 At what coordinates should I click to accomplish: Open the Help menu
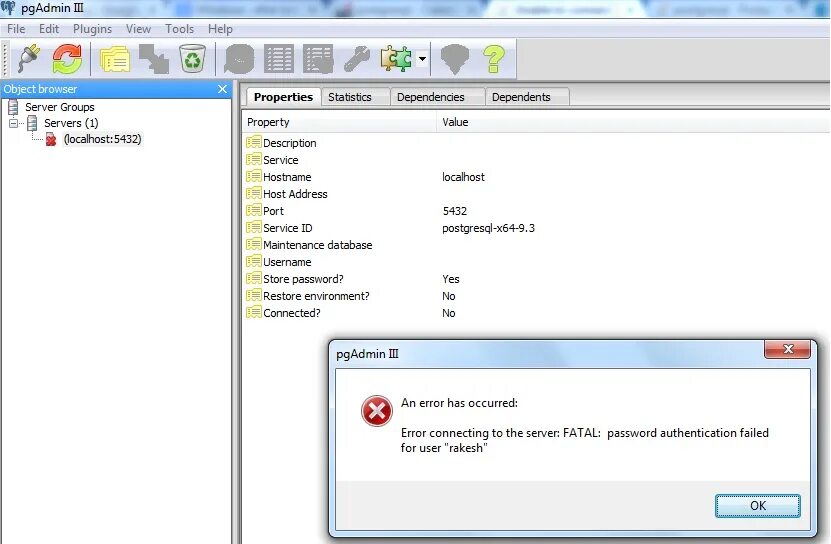220,29
